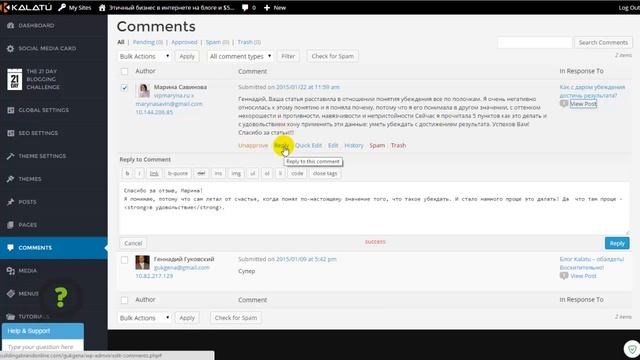Click History link under Марина's comment
This screenshot has width=640, height=360.
(354, 145)
